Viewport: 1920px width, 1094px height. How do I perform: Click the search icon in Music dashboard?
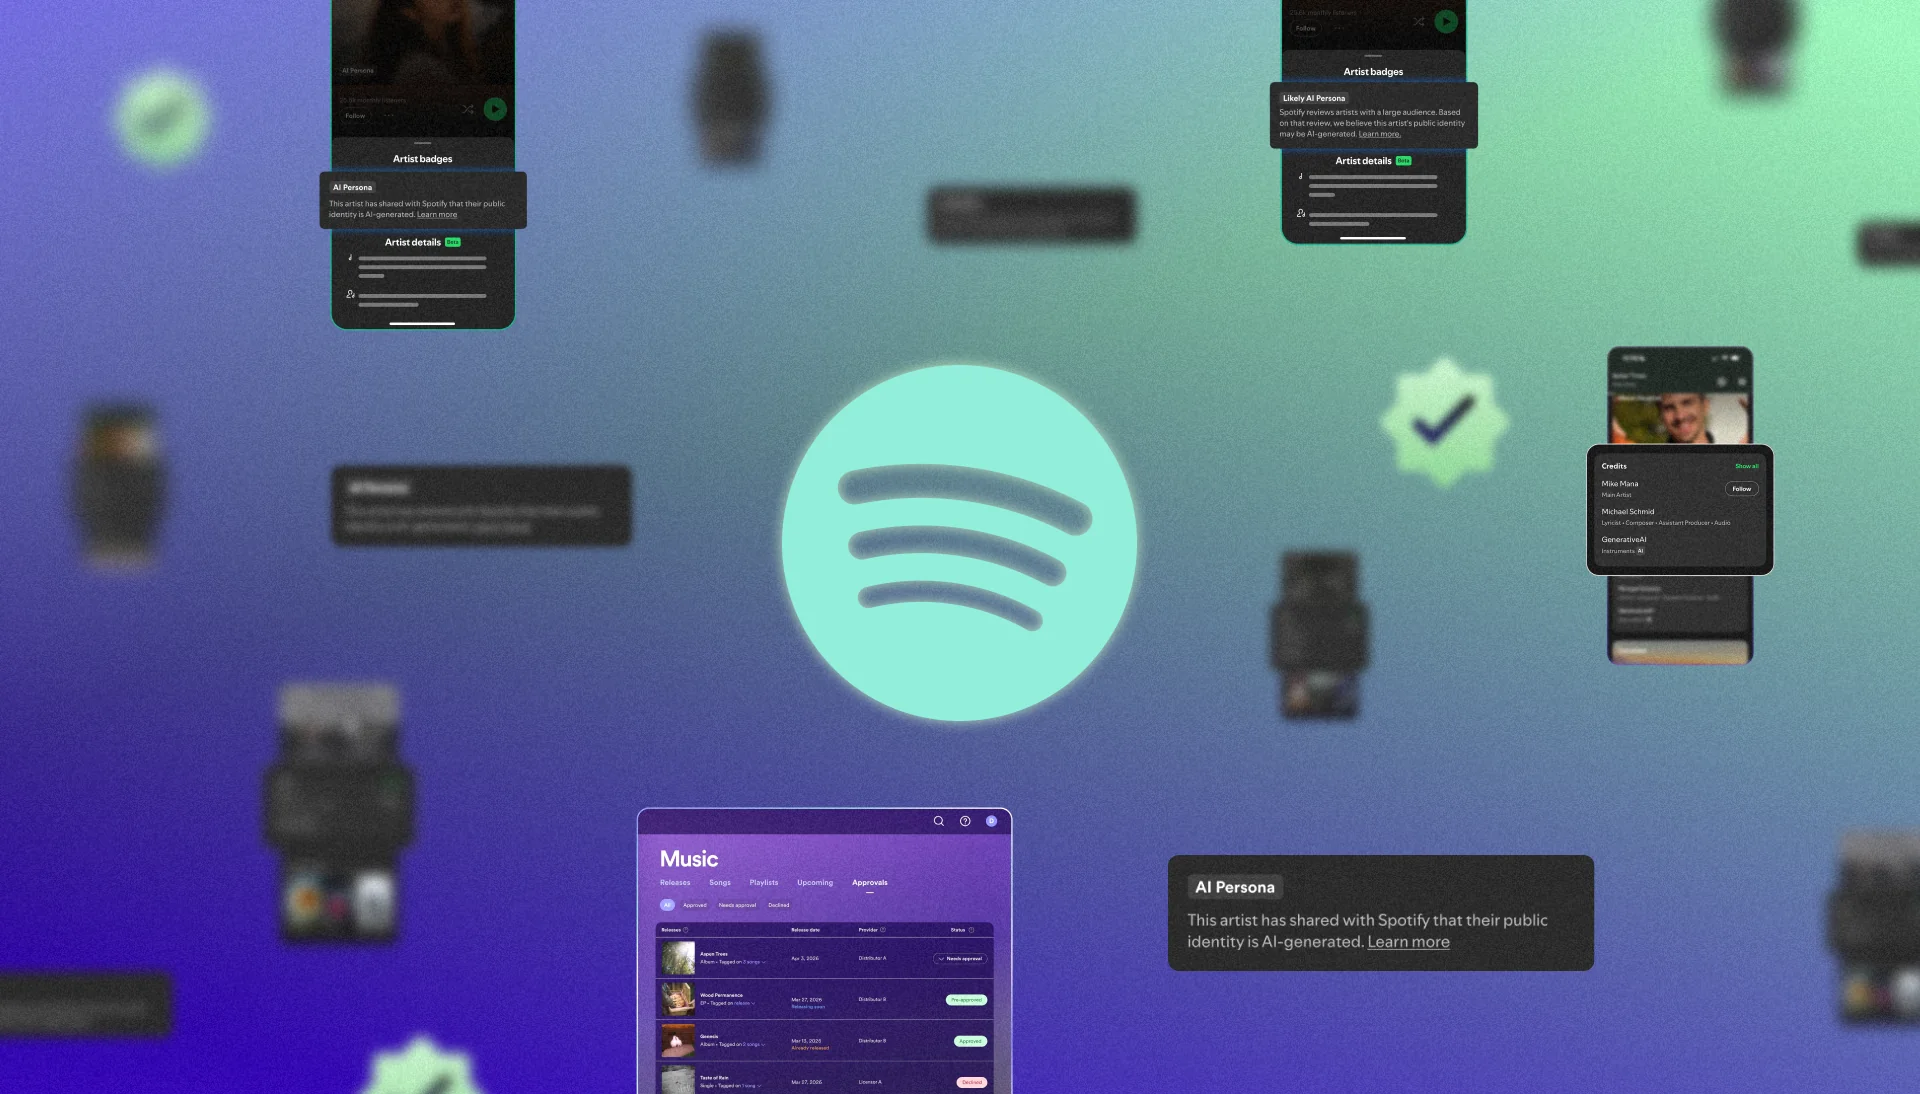click(938, 821)
